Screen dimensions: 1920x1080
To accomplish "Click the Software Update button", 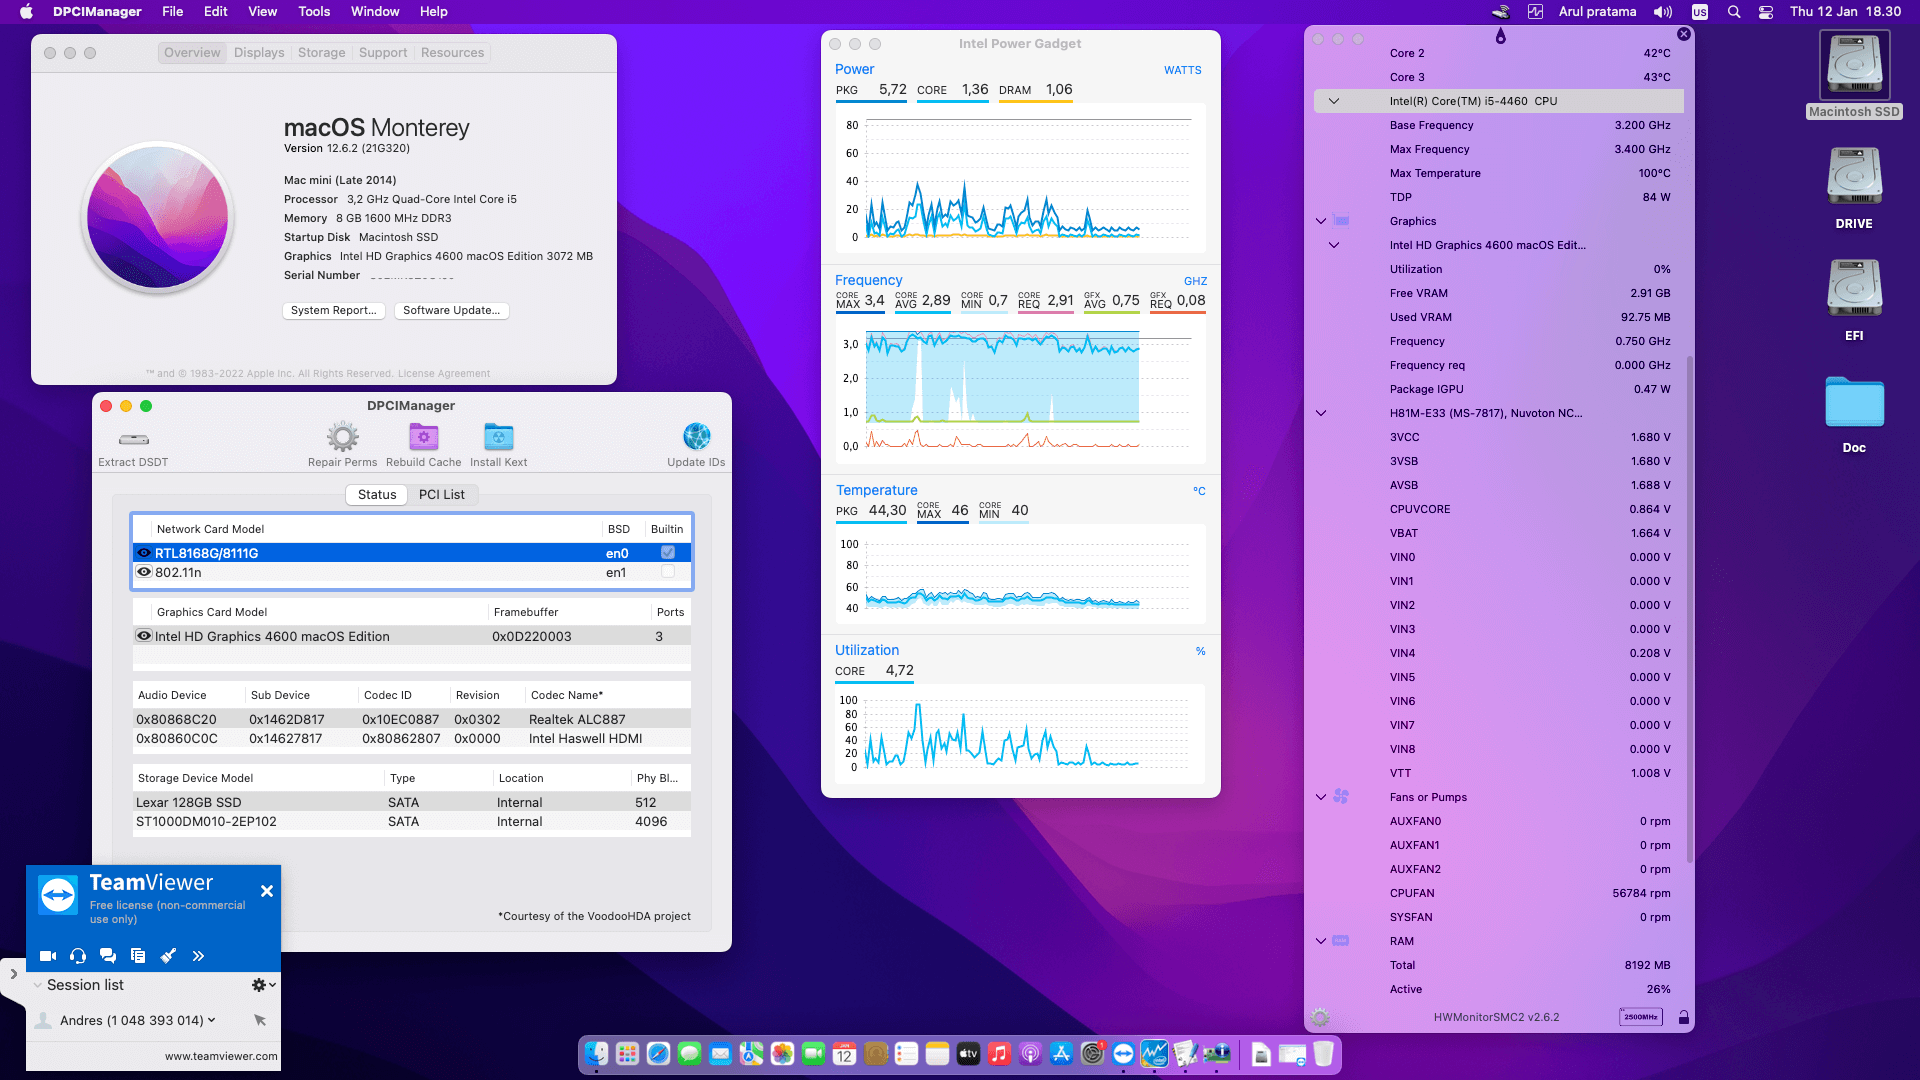I will coord(451,310).
